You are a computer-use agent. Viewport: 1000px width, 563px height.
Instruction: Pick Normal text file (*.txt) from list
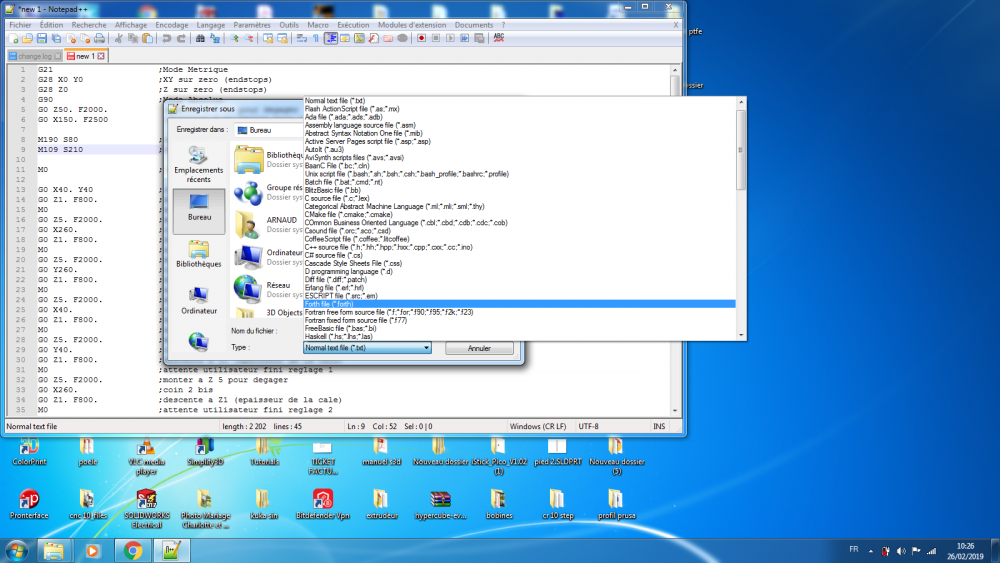click(519, 101)
